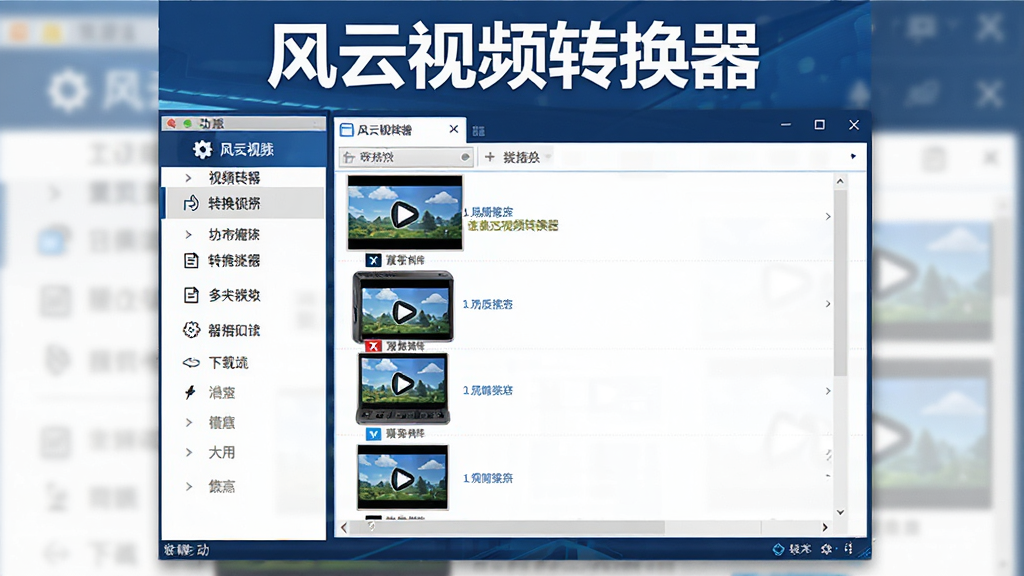Open the blue link in the third video row
The height and width of the screenshot is (576, 1024).
coord(488,391)
